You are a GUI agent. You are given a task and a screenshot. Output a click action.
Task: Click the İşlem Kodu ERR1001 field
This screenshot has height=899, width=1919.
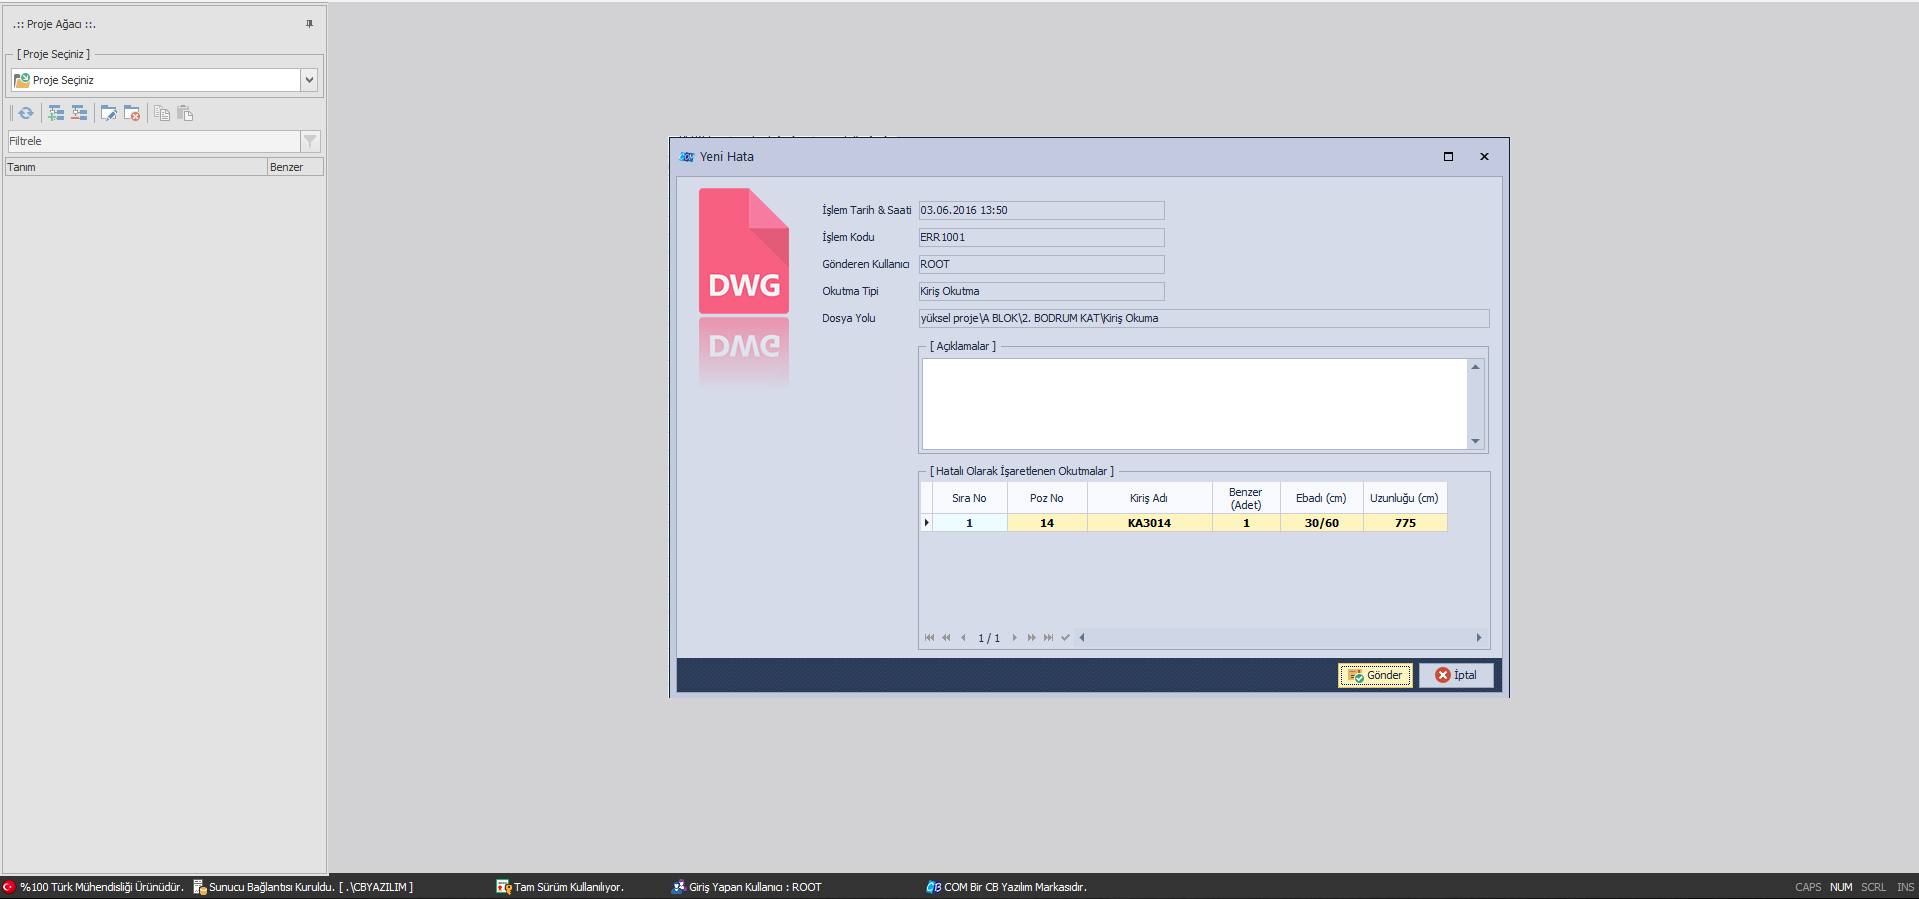[1041, 237]
